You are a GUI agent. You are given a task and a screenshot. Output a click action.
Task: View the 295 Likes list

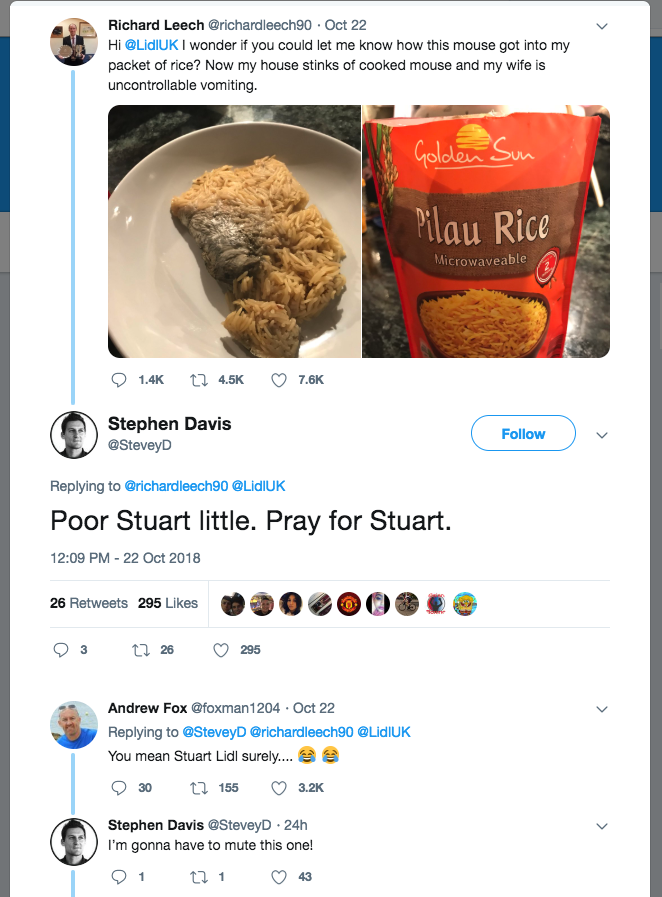(168, 603)
